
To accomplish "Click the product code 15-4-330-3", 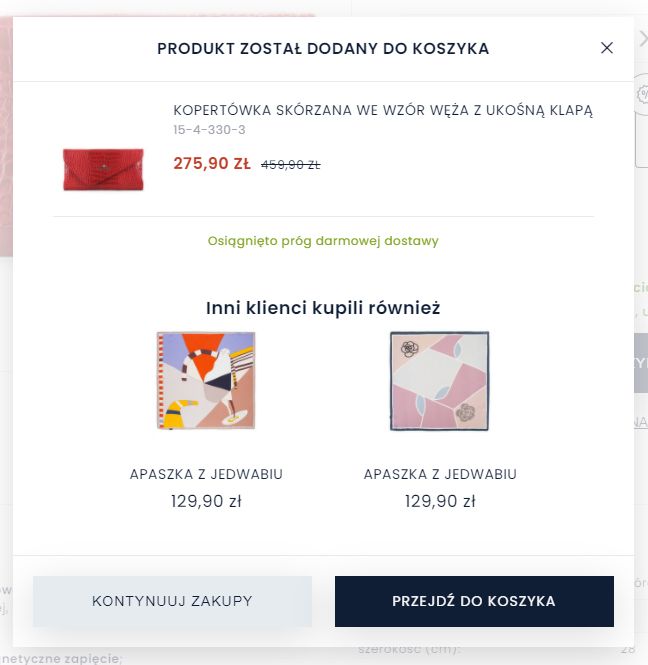I will click(209, 130).
